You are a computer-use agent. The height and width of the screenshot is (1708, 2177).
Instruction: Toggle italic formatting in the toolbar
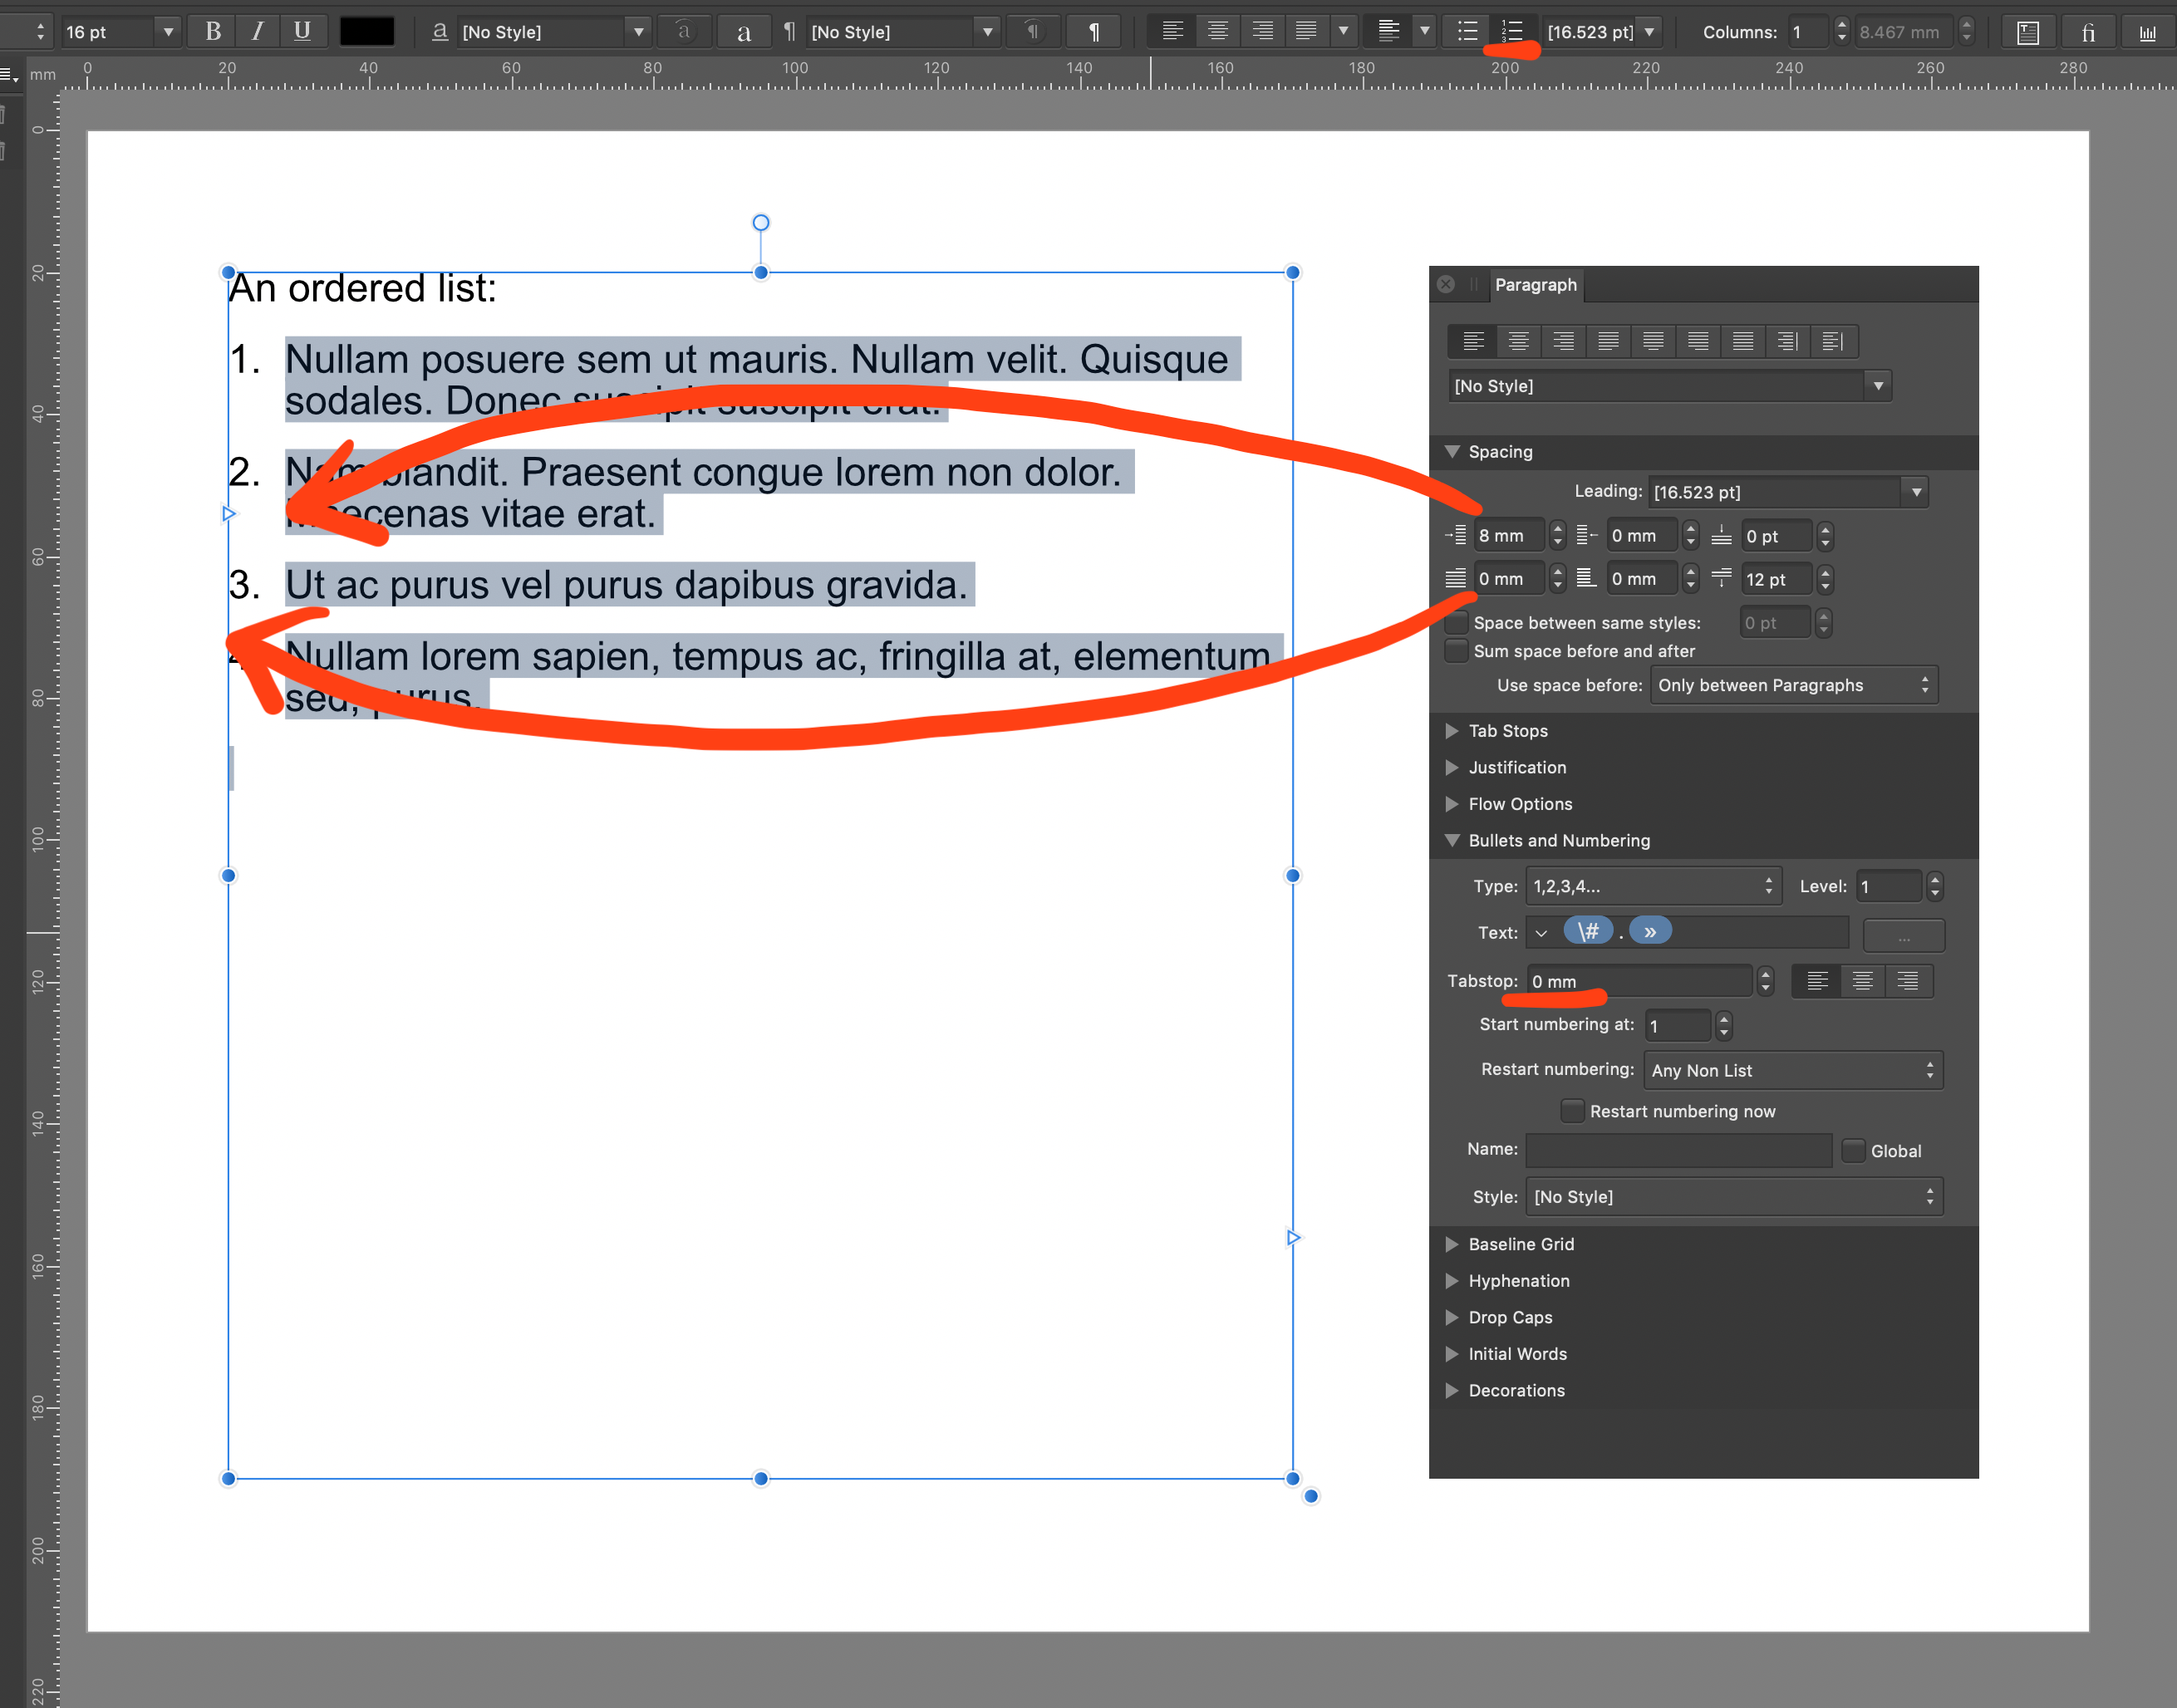(x=258, y=31)
